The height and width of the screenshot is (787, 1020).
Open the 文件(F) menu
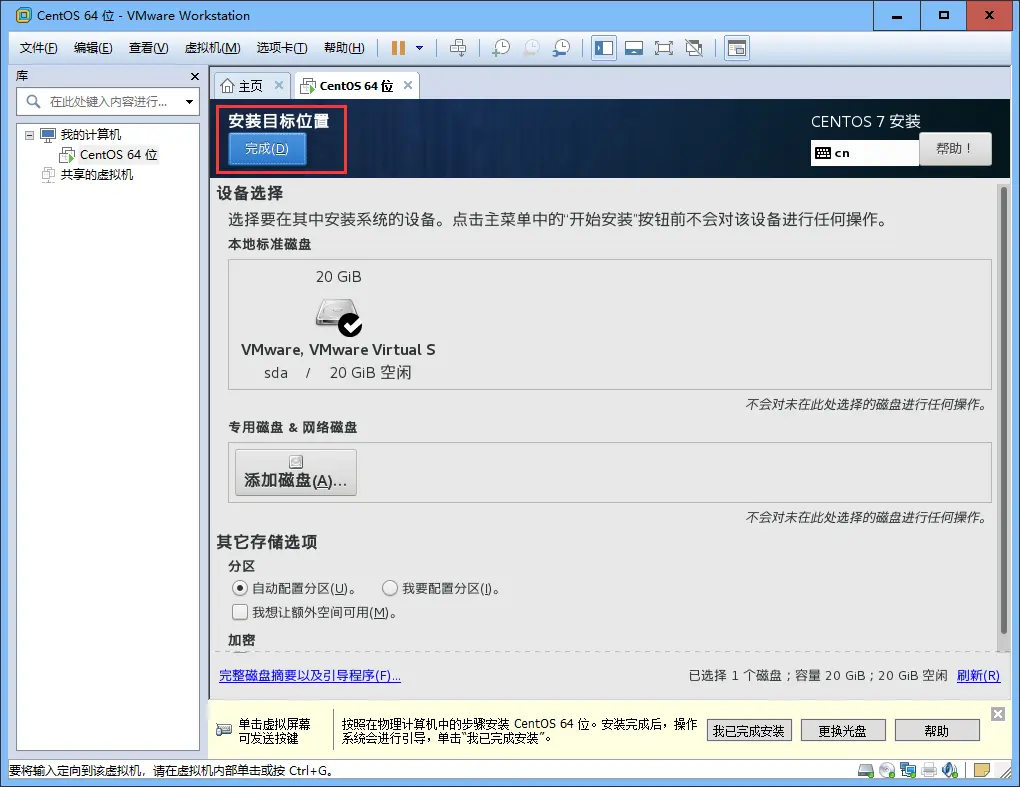tap(38, 48)
